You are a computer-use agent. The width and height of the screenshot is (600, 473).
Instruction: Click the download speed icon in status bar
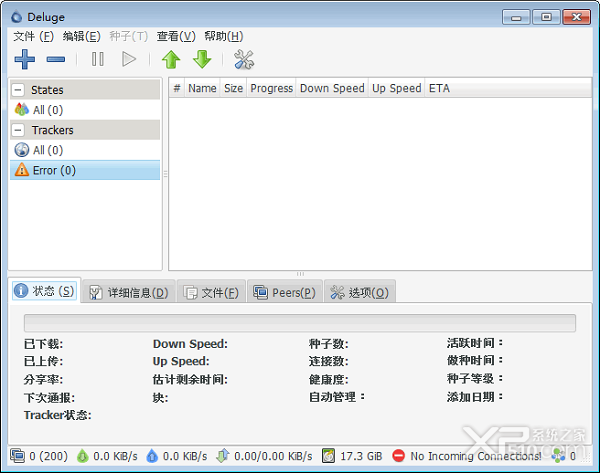coord(82,456)
